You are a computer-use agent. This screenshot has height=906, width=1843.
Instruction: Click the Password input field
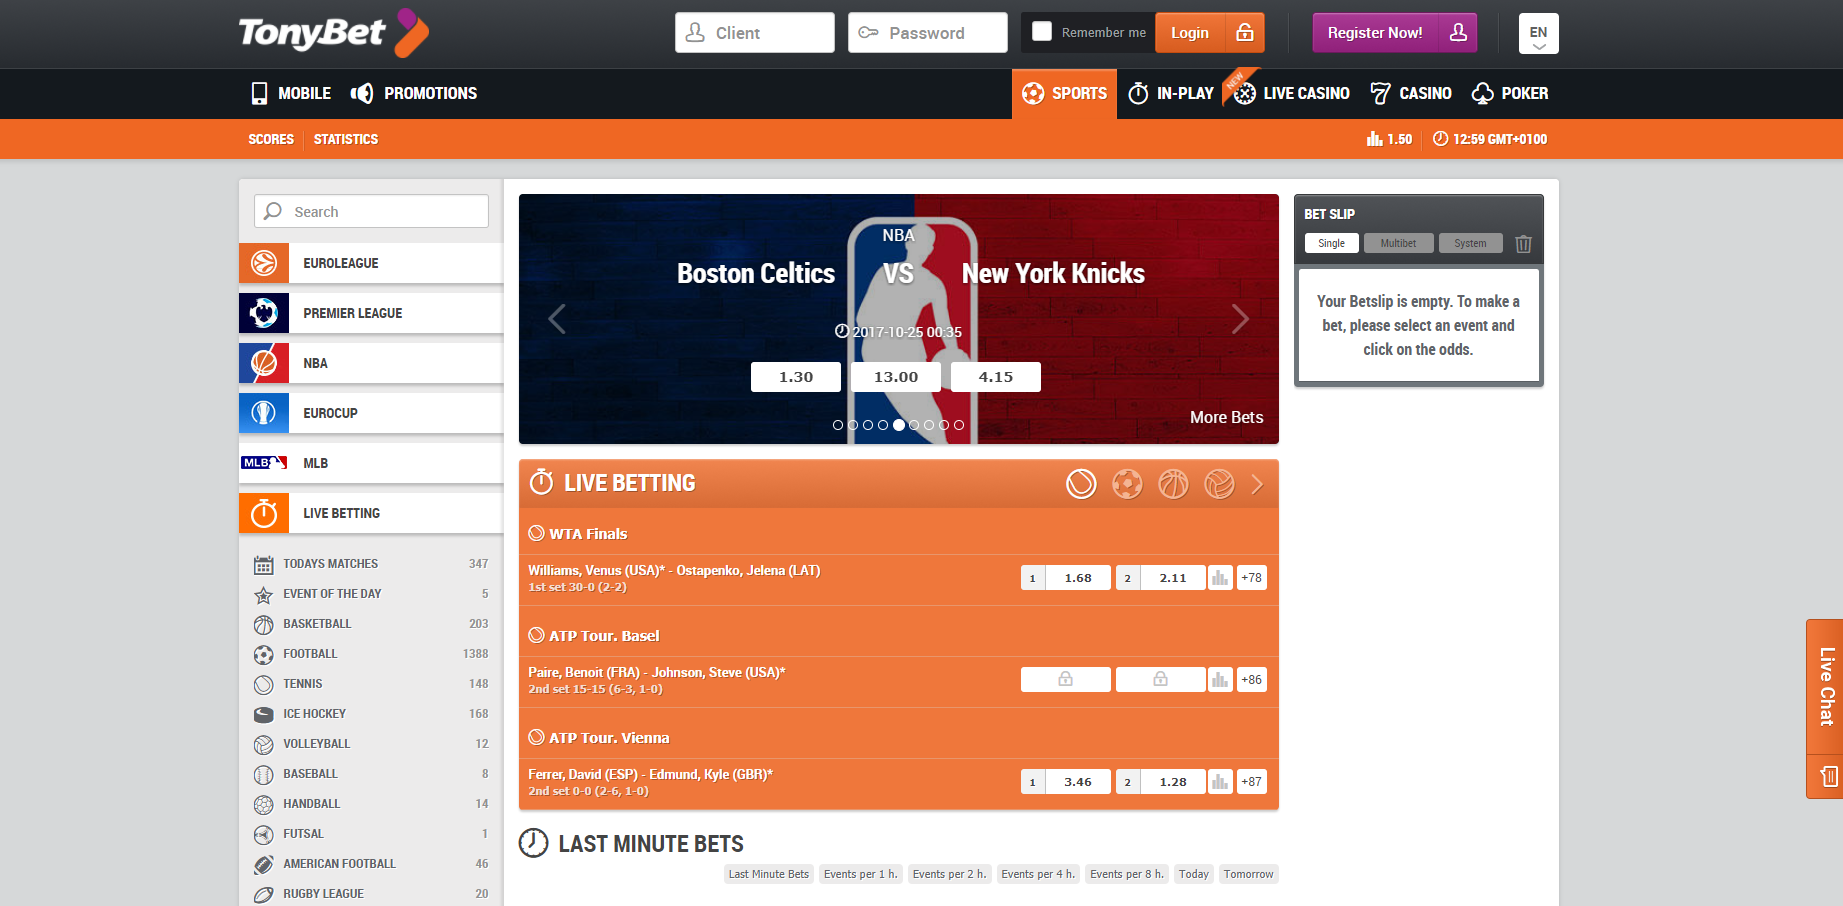coord(928,32)
